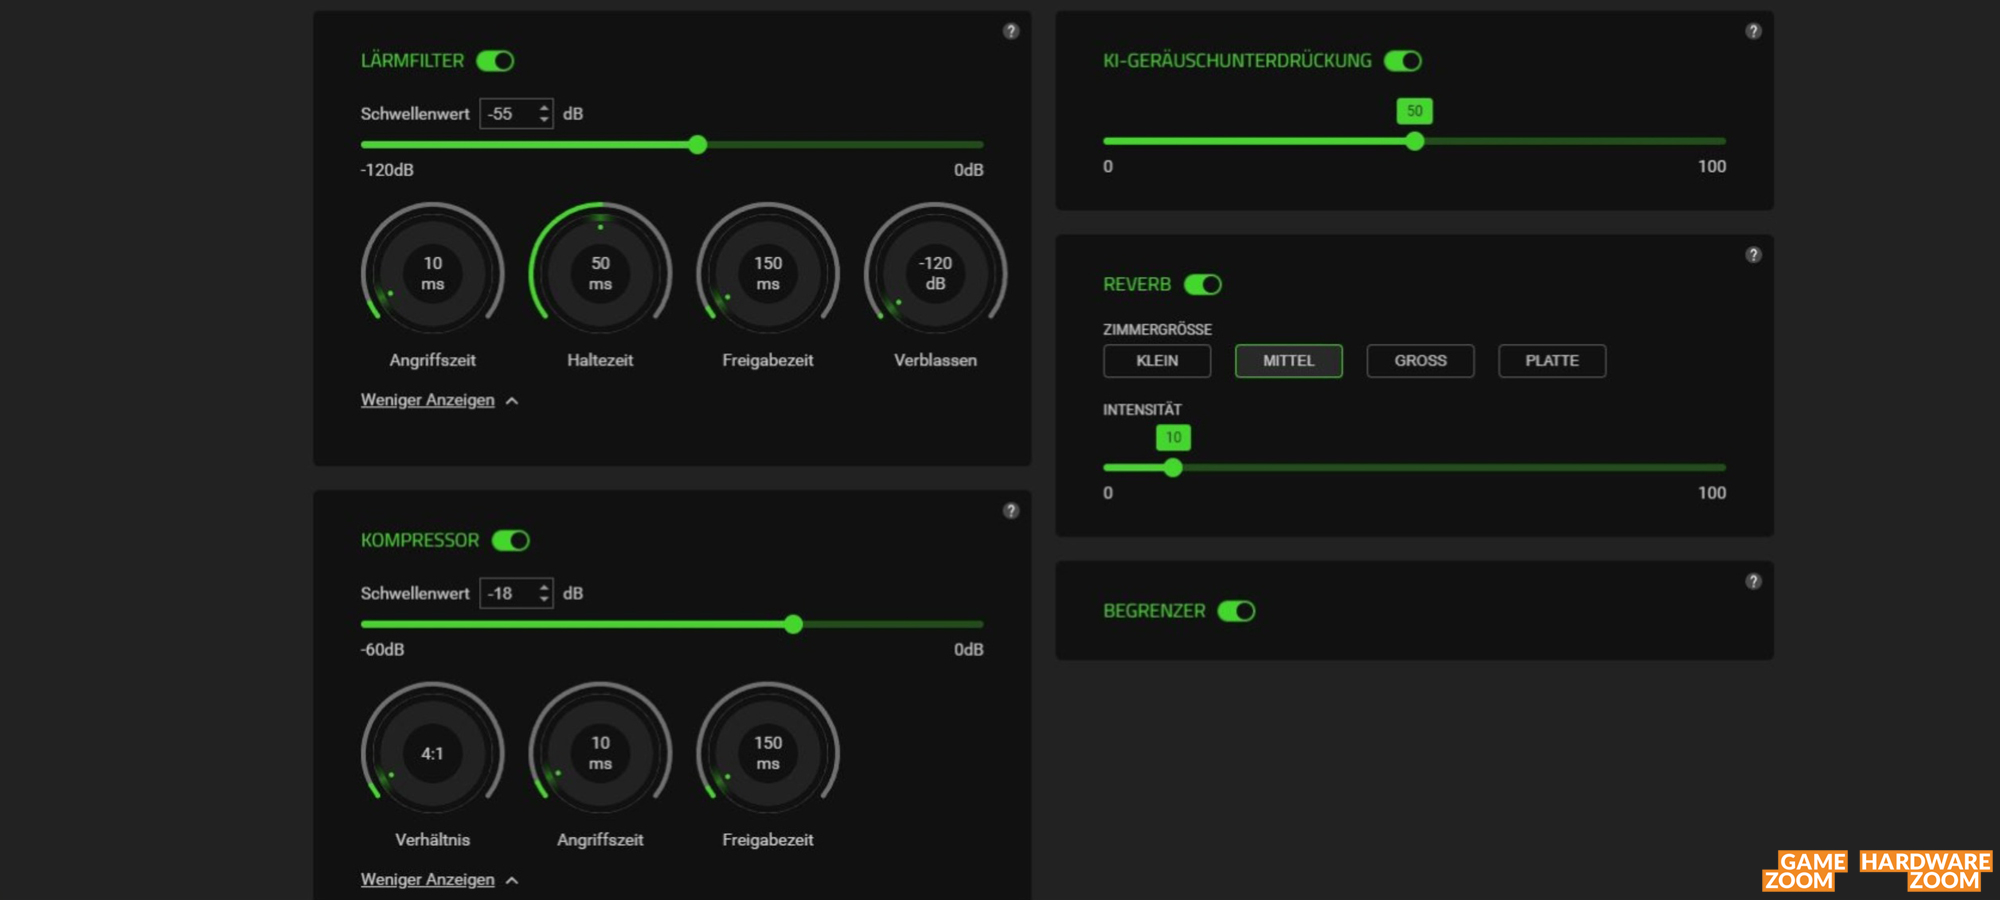This screenshot has width=2000, height=900.
Task: Open help for Begrenzer panel
Action: coord(1753,581)
